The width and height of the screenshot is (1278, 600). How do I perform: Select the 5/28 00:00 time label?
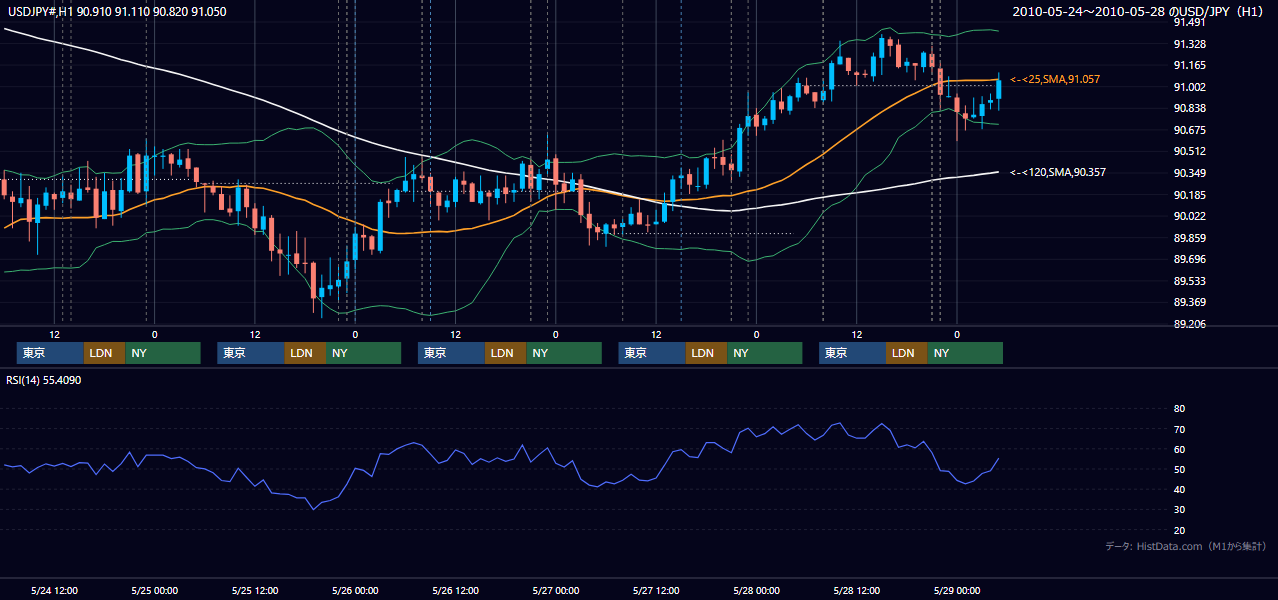click(x=757, y=590)
